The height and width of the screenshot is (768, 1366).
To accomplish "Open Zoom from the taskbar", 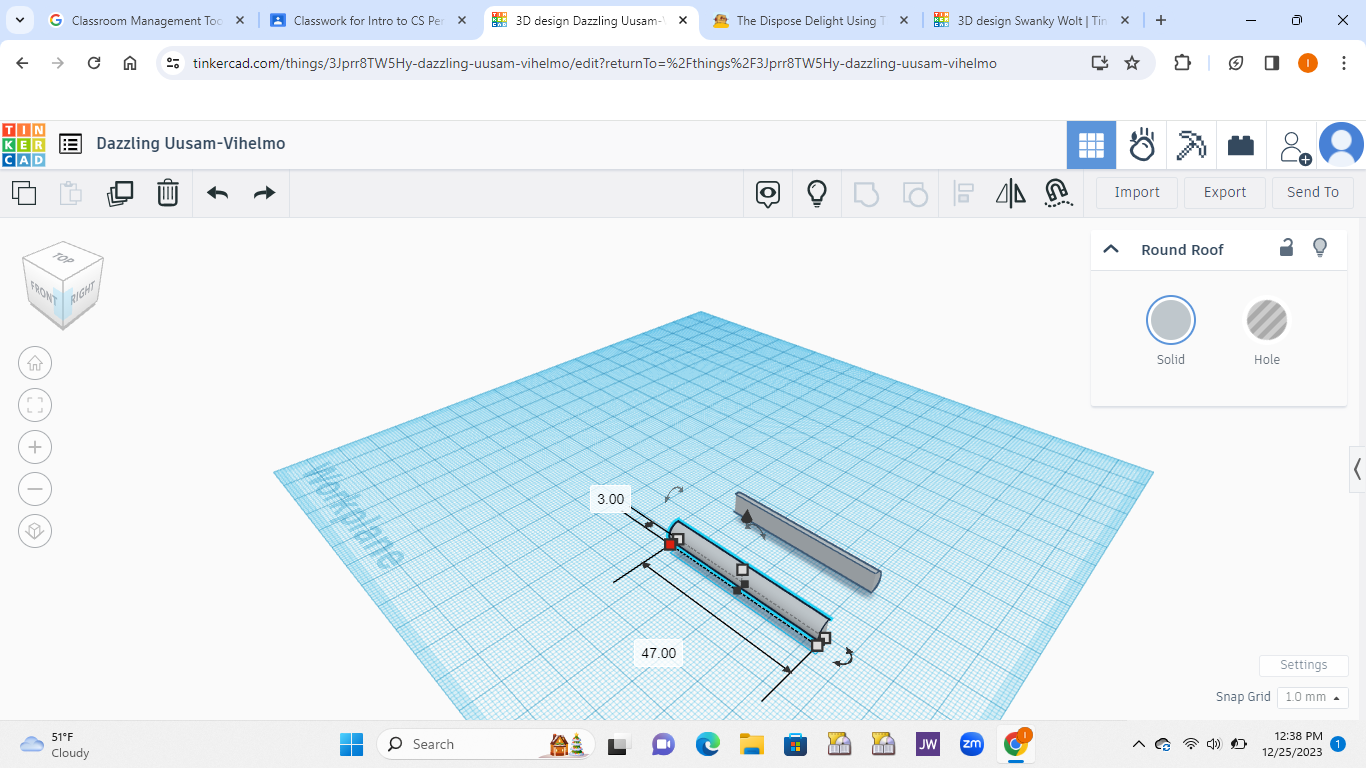I will (x=971, y=744).
